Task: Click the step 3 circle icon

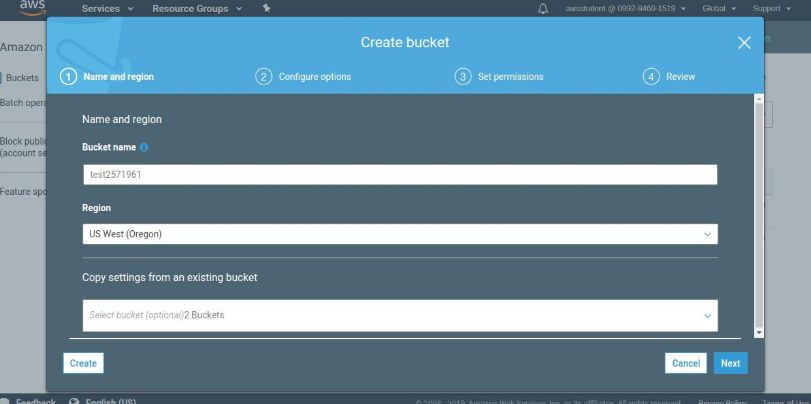Action: 463,77
